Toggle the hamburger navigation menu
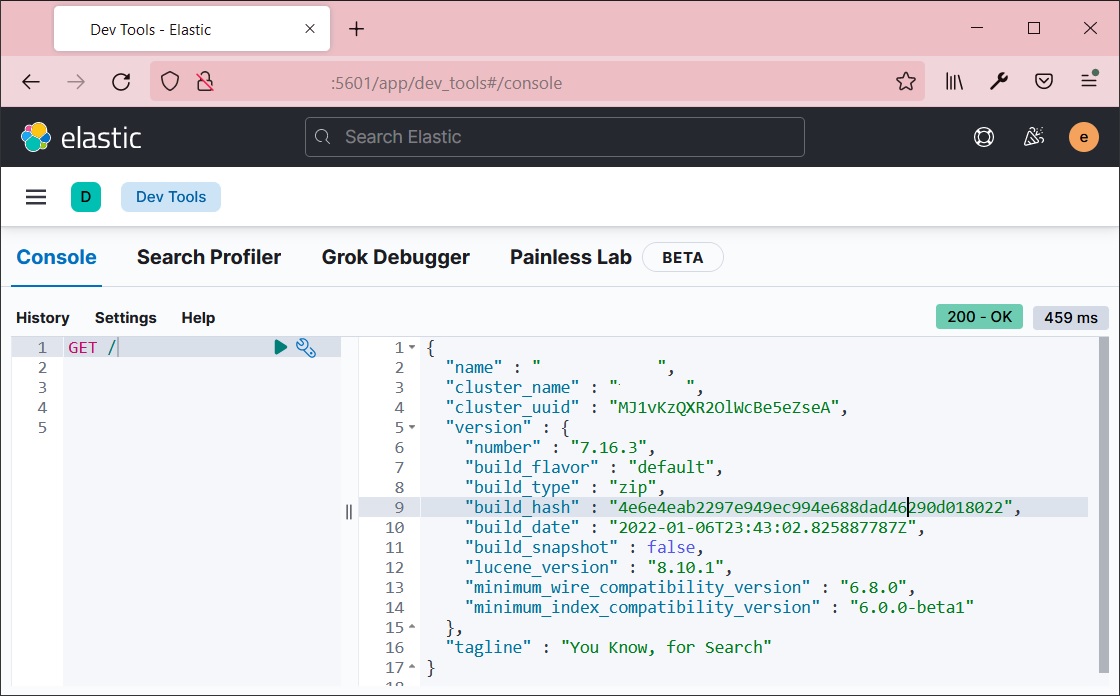This screenshot has width=1120, height=696. [x=36, y=197]
